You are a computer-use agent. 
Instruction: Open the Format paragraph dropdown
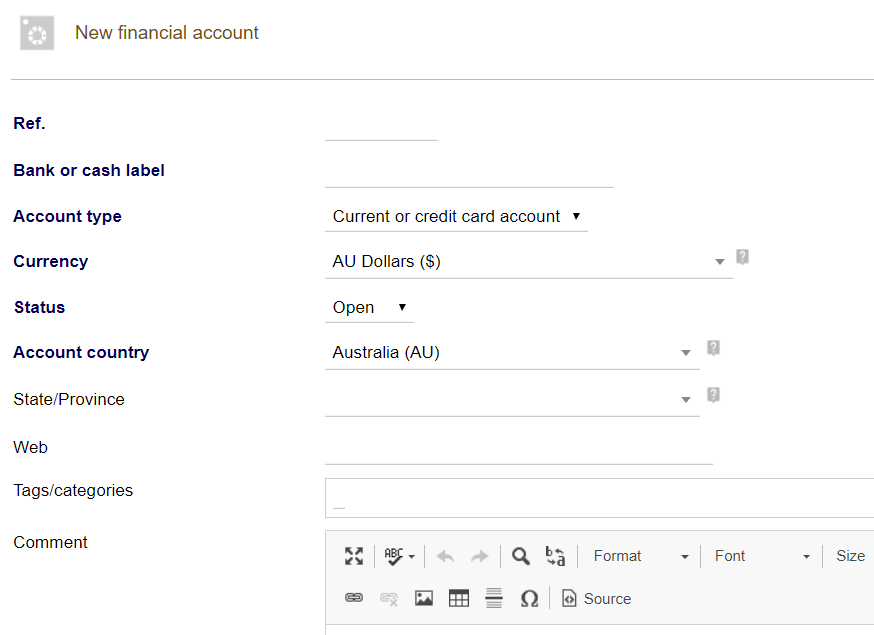pos(640,556)
